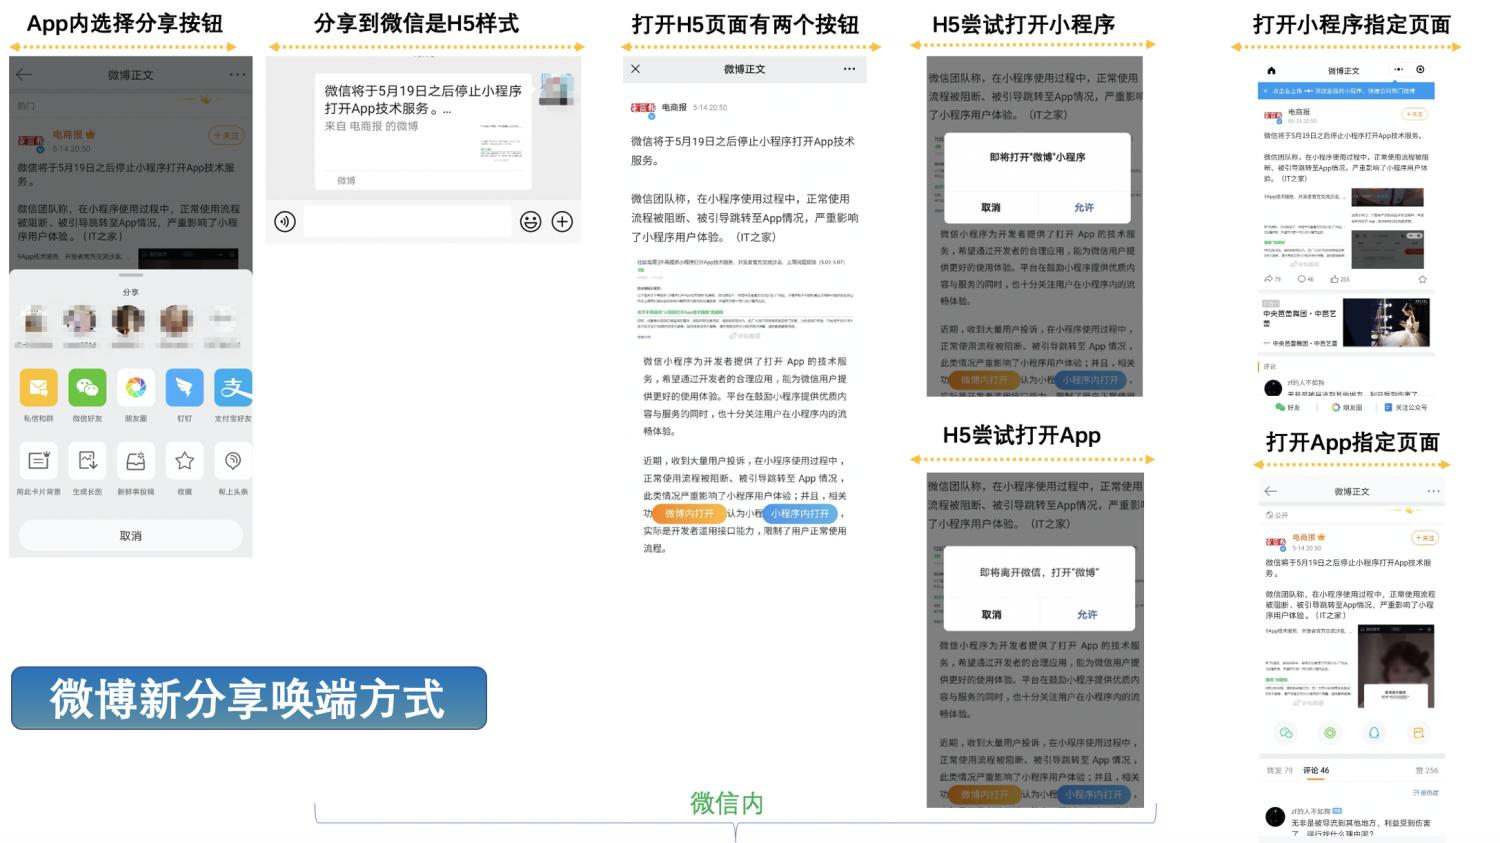Screen dimensions: 1500x843
Task: Tap the 生成长图 generate long image icon
Action: (x=86, y=462)
